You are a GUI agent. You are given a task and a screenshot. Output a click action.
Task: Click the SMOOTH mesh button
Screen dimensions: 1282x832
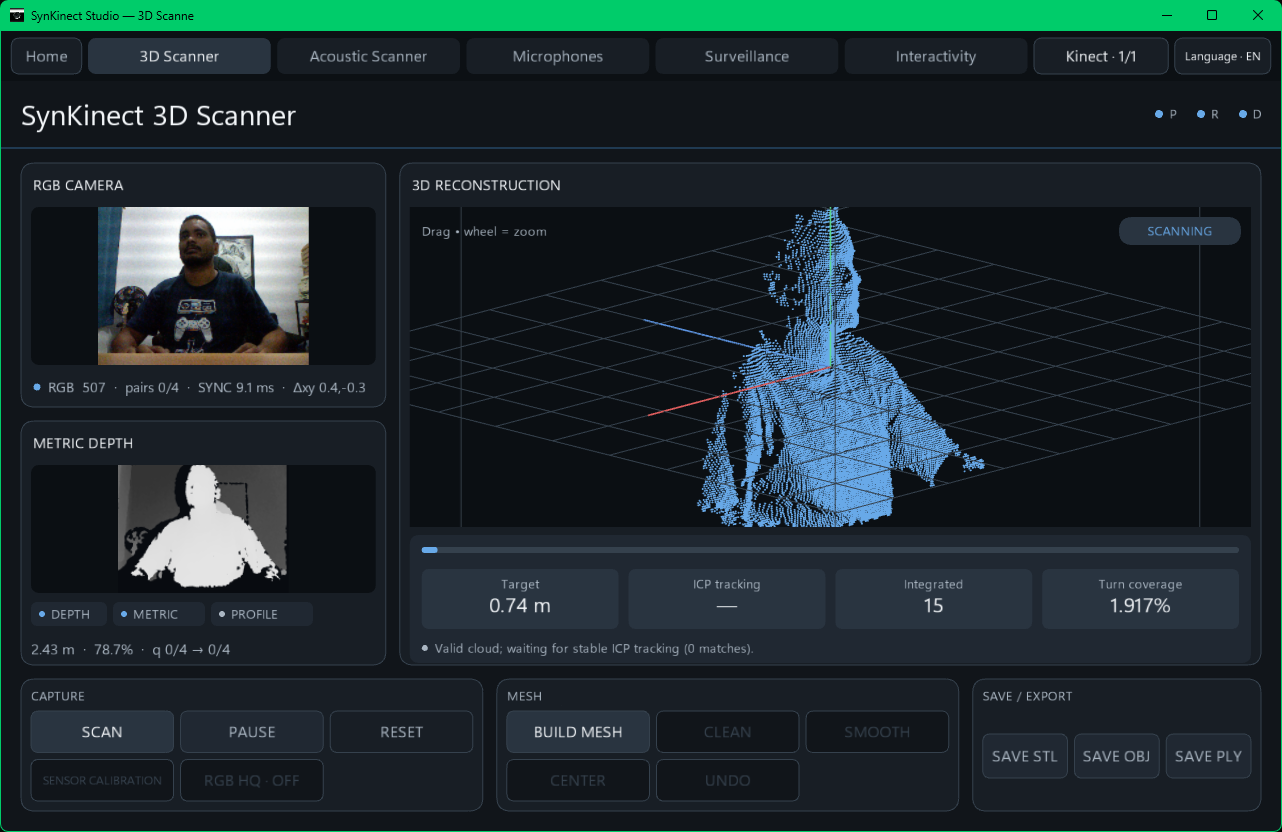pyautogui.click(x=877, y=732)
